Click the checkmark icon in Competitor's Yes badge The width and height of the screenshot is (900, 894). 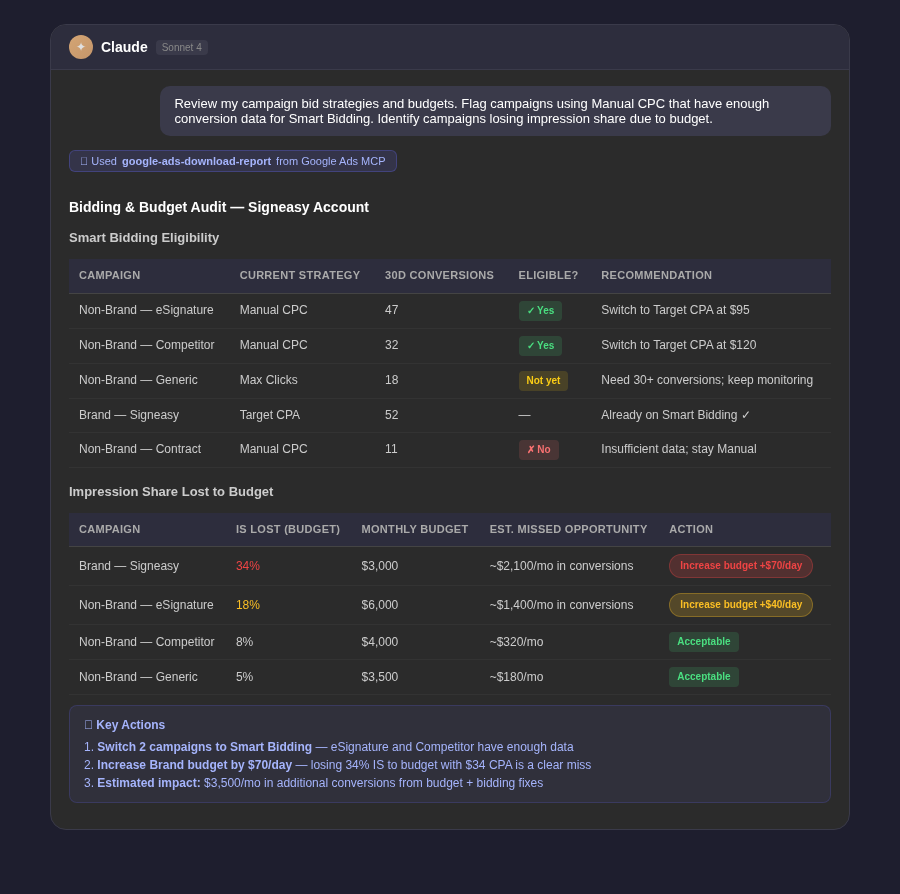(x=531, y=345)
